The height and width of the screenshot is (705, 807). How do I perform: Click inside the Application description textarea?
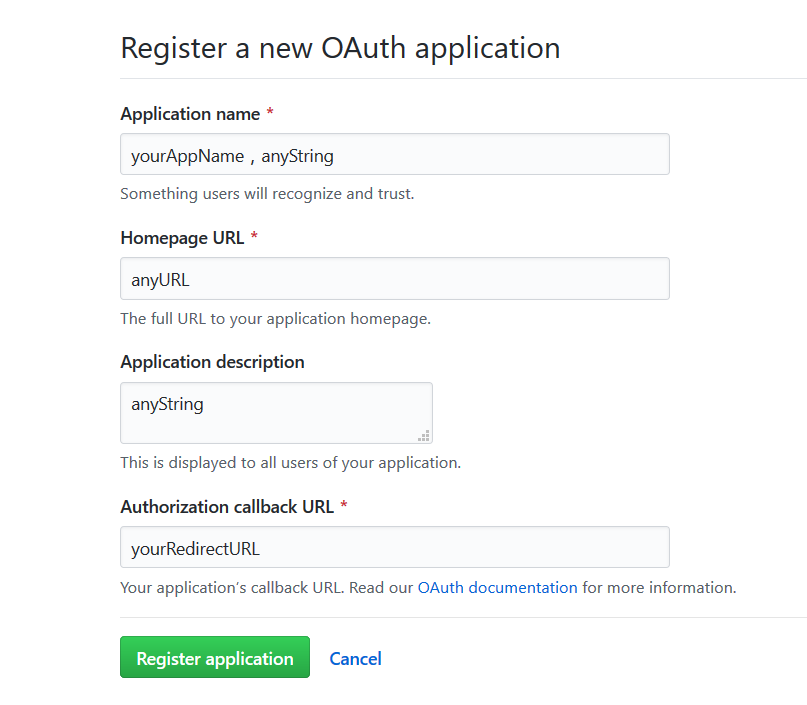[x=276, y=412]
